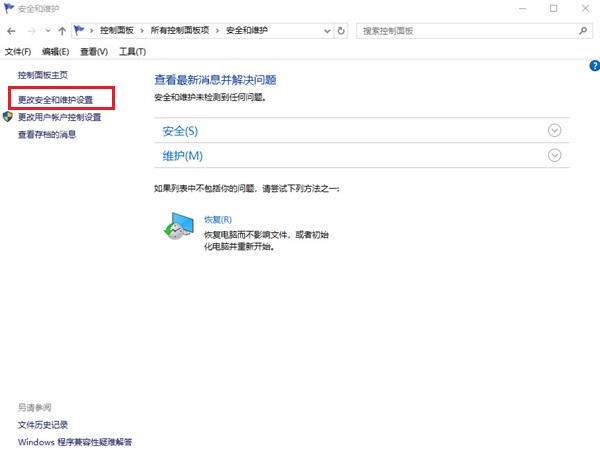Expand the 安全(S) section chevron
This screenshot has height=459, width=600.
click(554, 130)
